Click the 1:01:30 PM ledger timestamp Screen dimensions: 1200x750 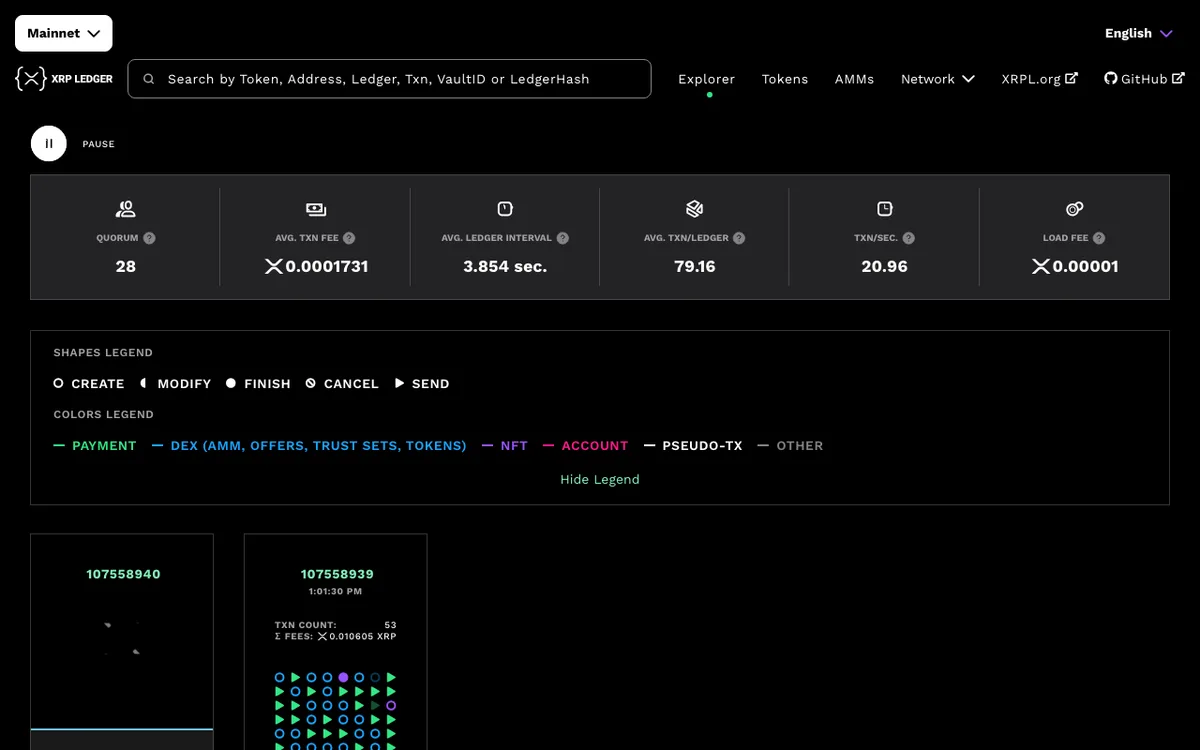tap(336, 592)
